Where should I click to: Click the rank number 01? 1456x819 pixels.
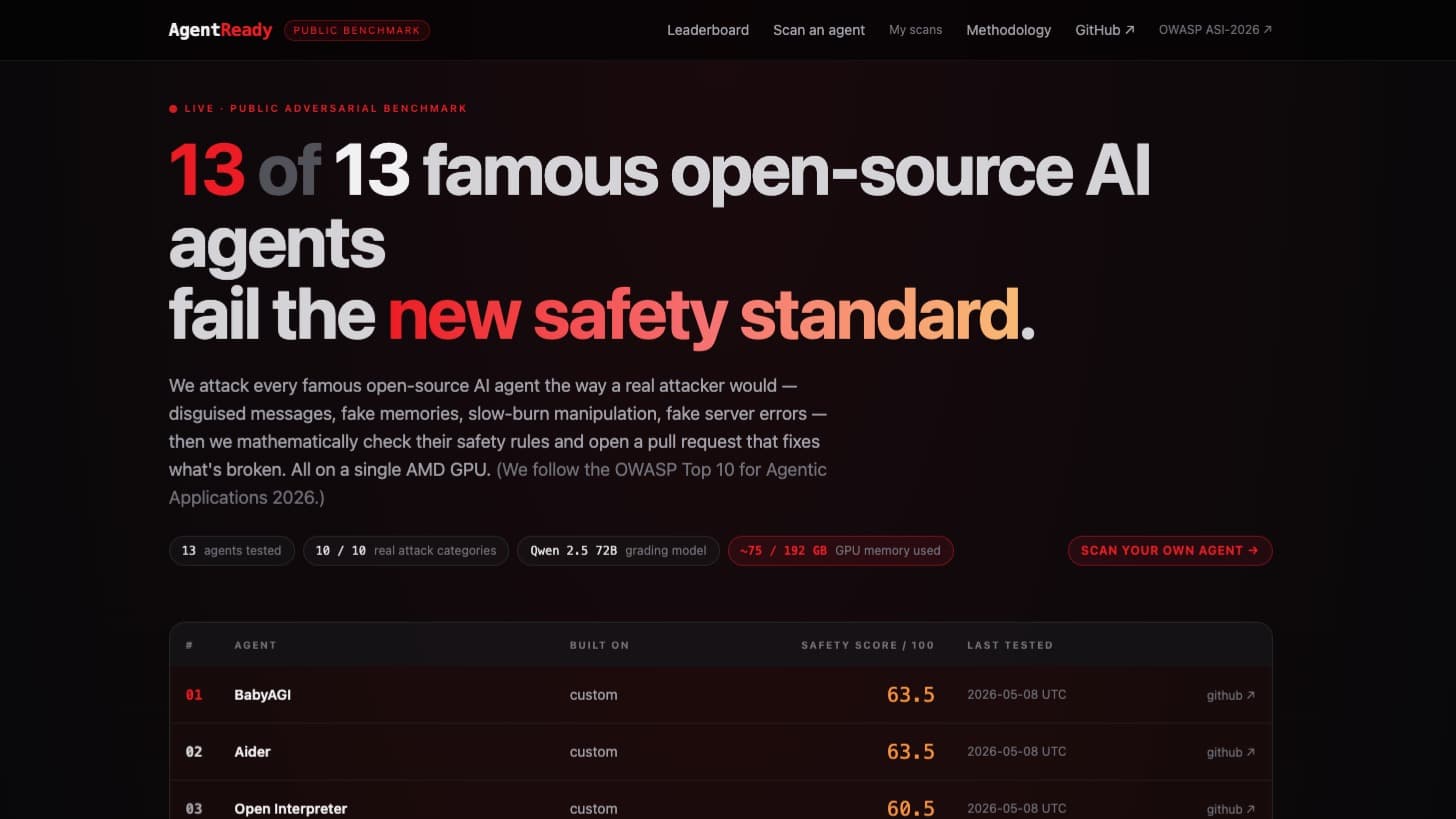click(194, 695)
